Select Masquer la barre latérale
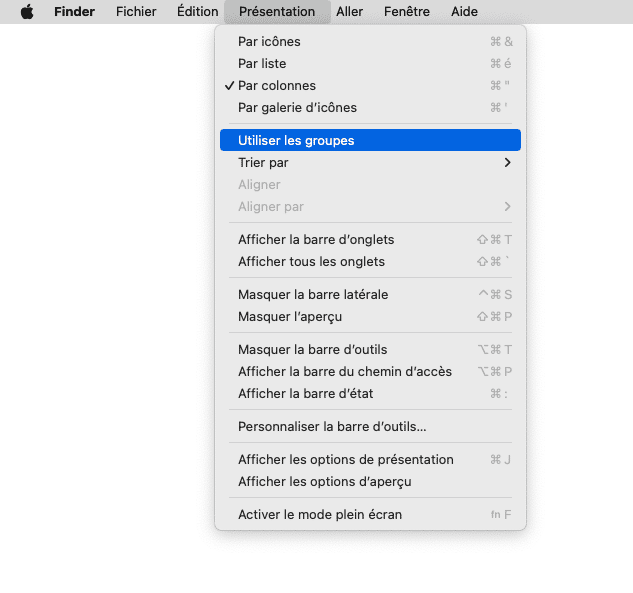633x593 pixels. point(370,294)
